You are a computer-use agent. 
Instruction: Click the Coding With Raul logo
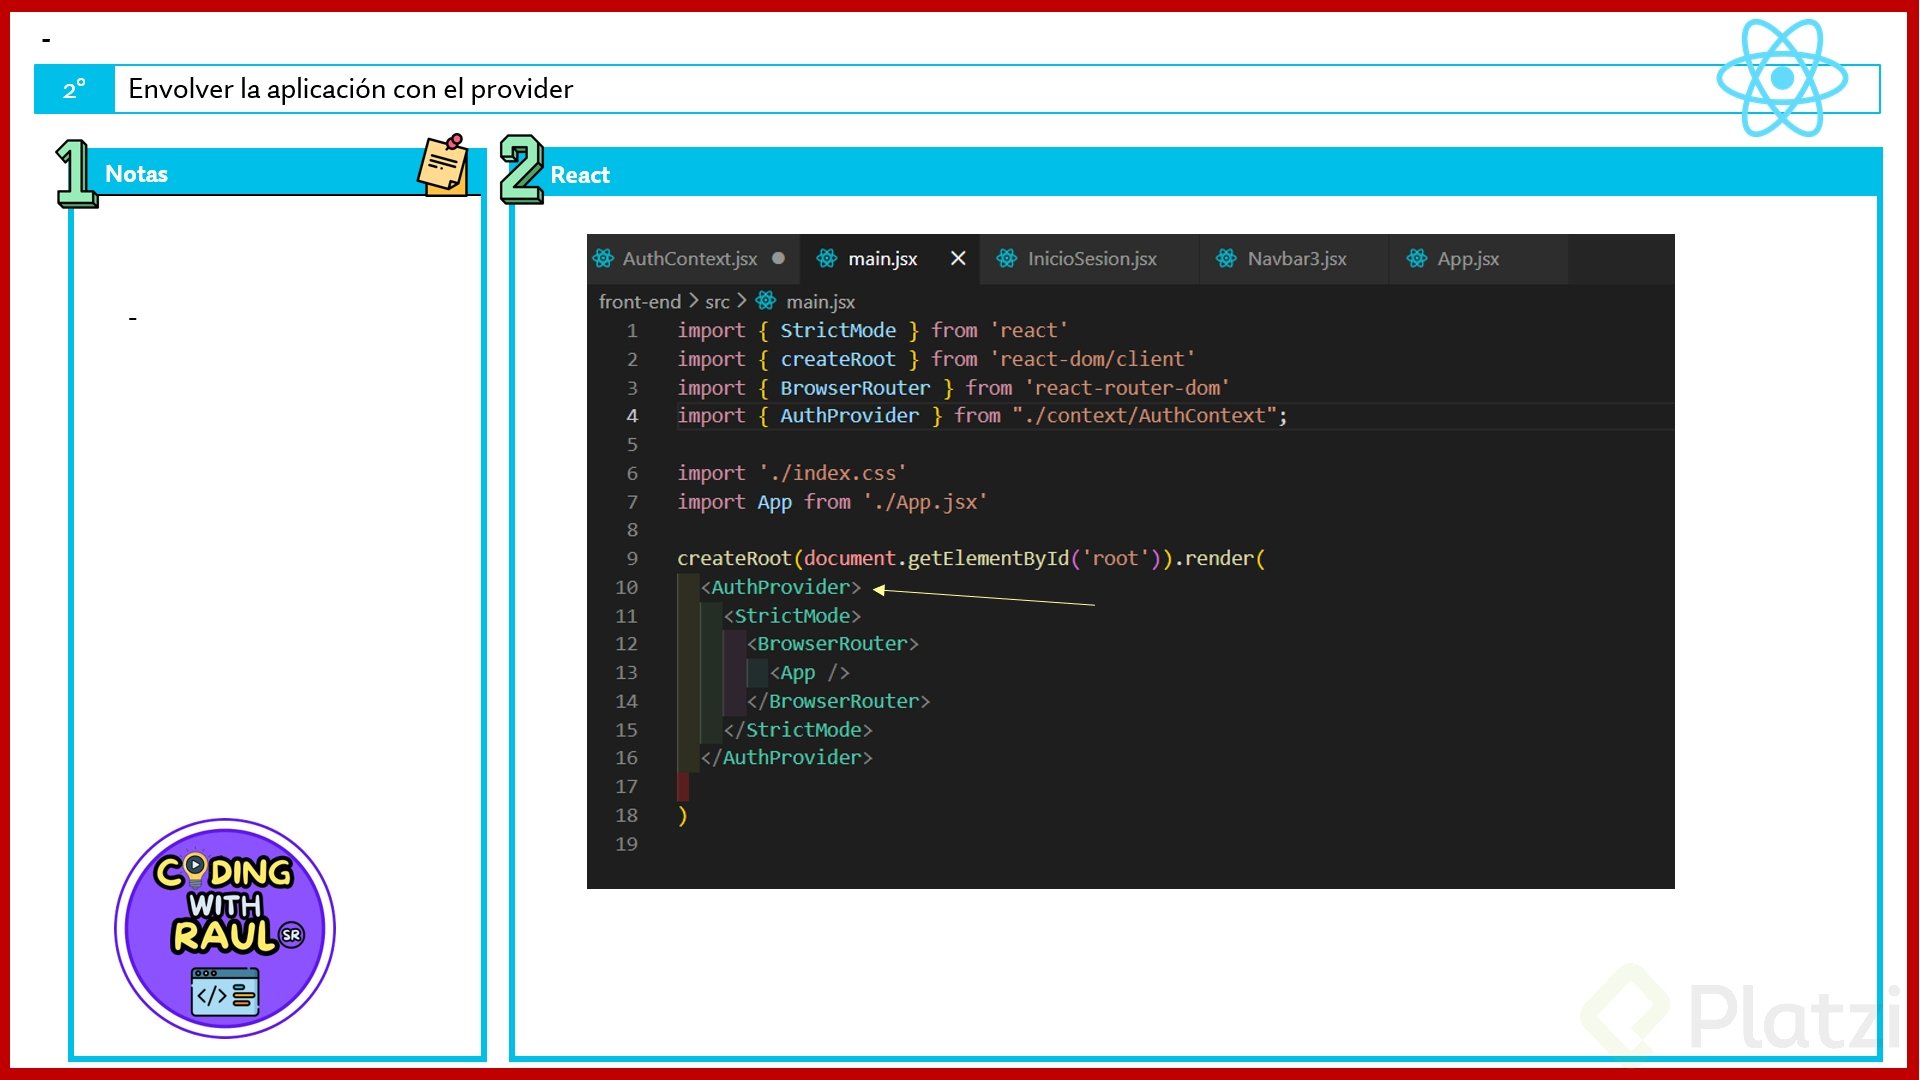coord(225,928)
